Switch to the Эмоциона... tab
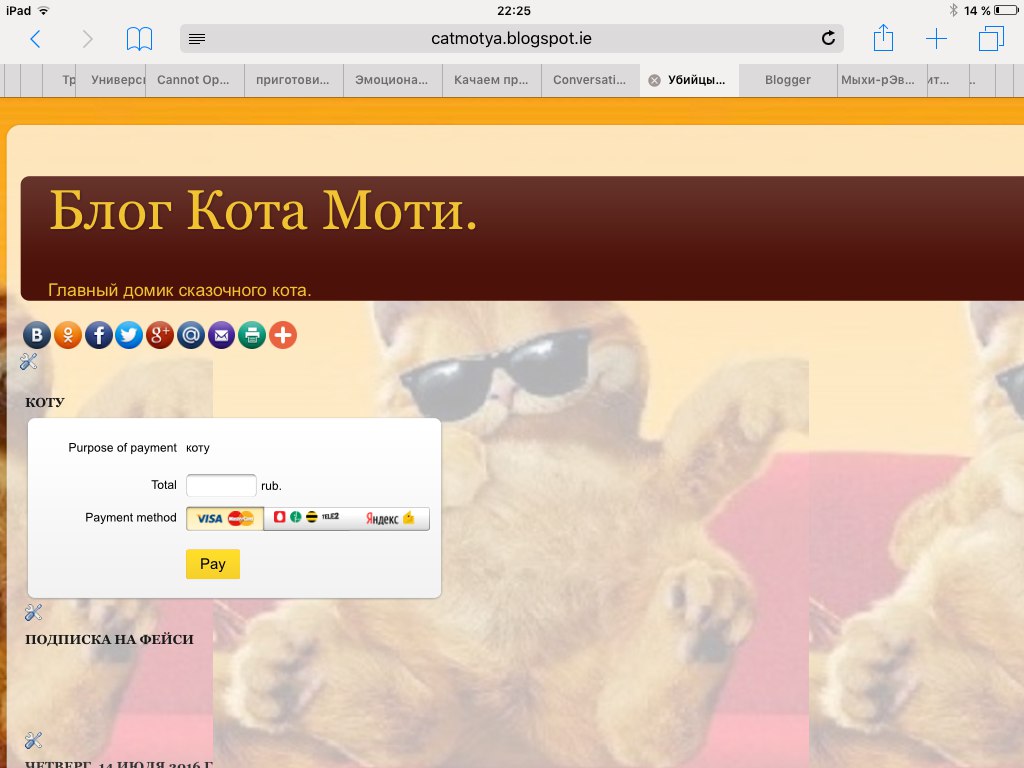The height and width of the screenshot is (768, 1024). pos(392,80)
